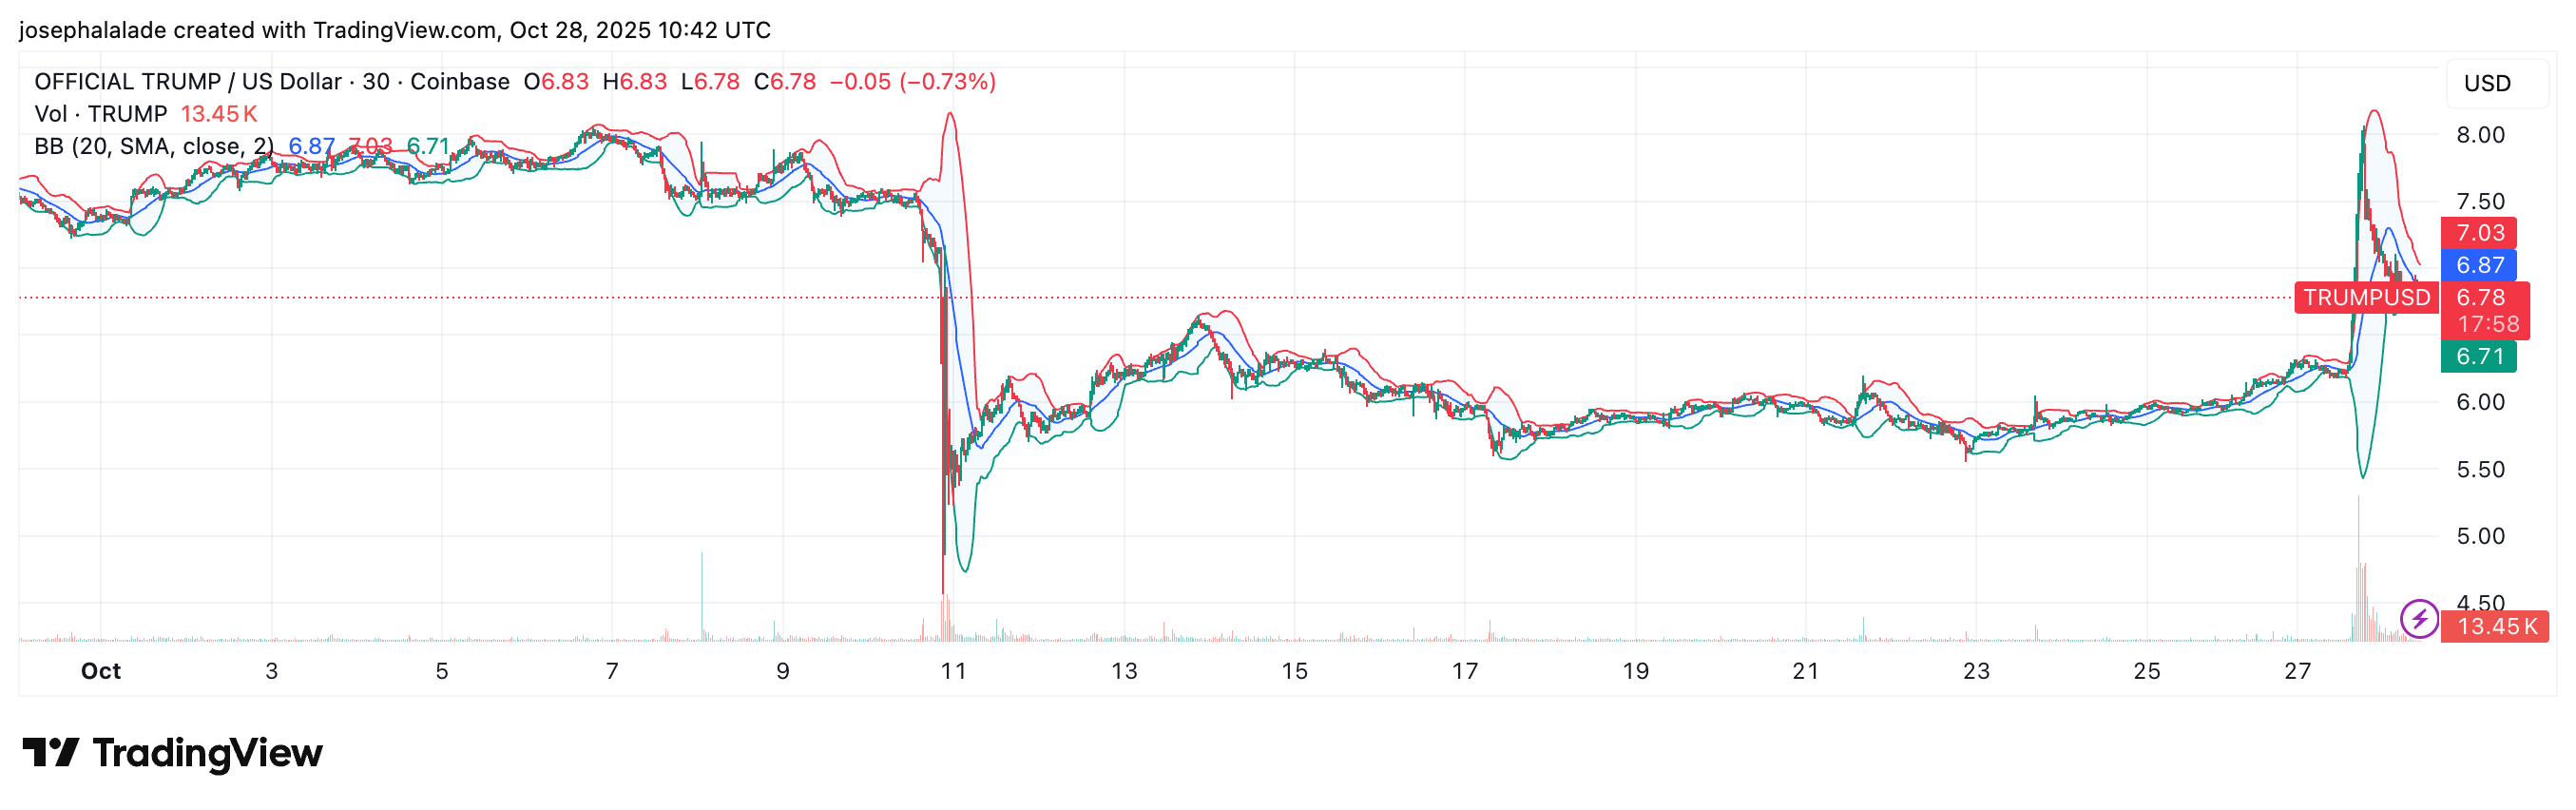Click the red TRUMPUSD price line label
Viewport: 2576px width, 810px height.
point(2366,298)
